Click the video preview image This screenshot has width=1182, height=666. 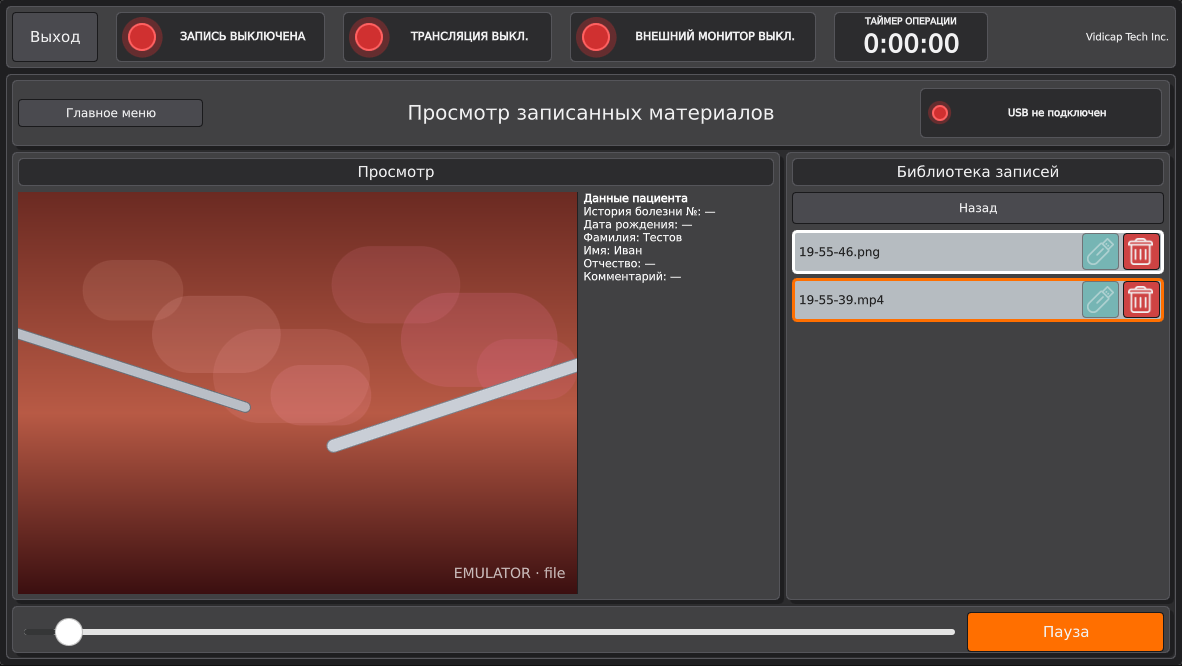pos(298,393)
